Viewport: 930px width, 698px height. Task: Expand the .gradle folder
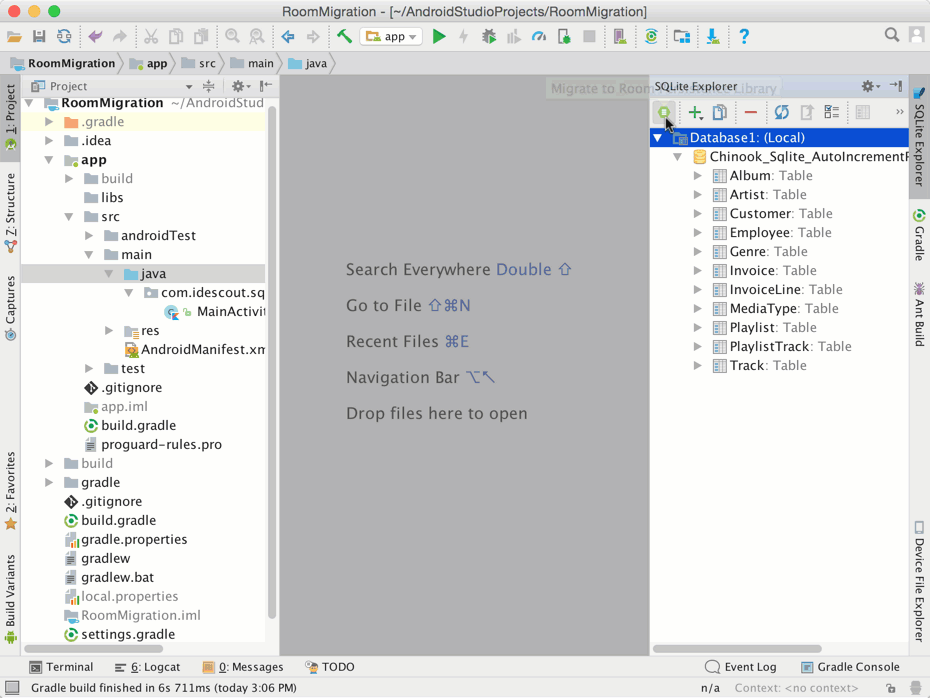49,122
